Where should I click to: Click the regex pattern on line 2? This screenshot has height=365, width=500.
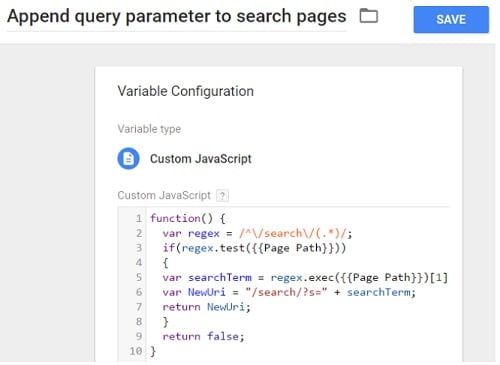pyautogui.click(x=292, y=233)
